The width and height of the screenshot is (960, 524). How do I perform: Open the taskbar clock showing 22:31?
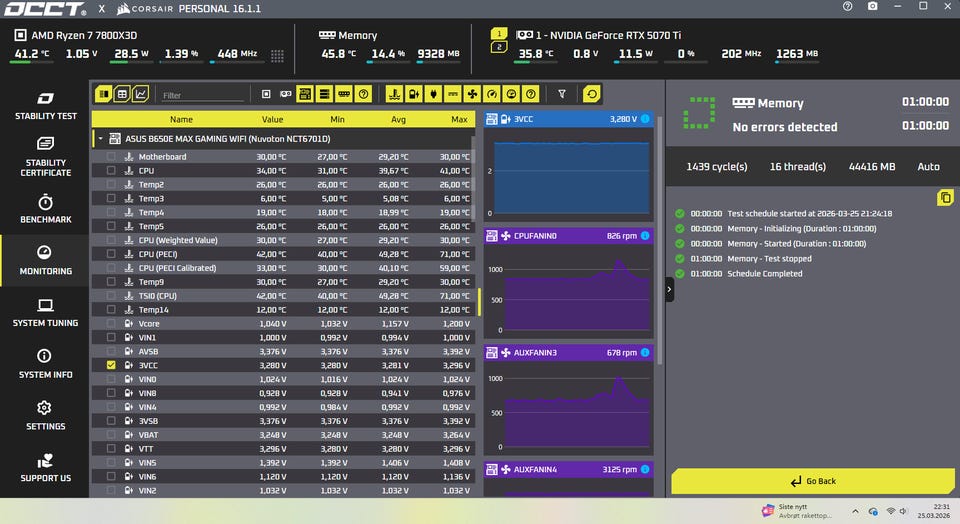pyautogui.click(x=934, y=511)
